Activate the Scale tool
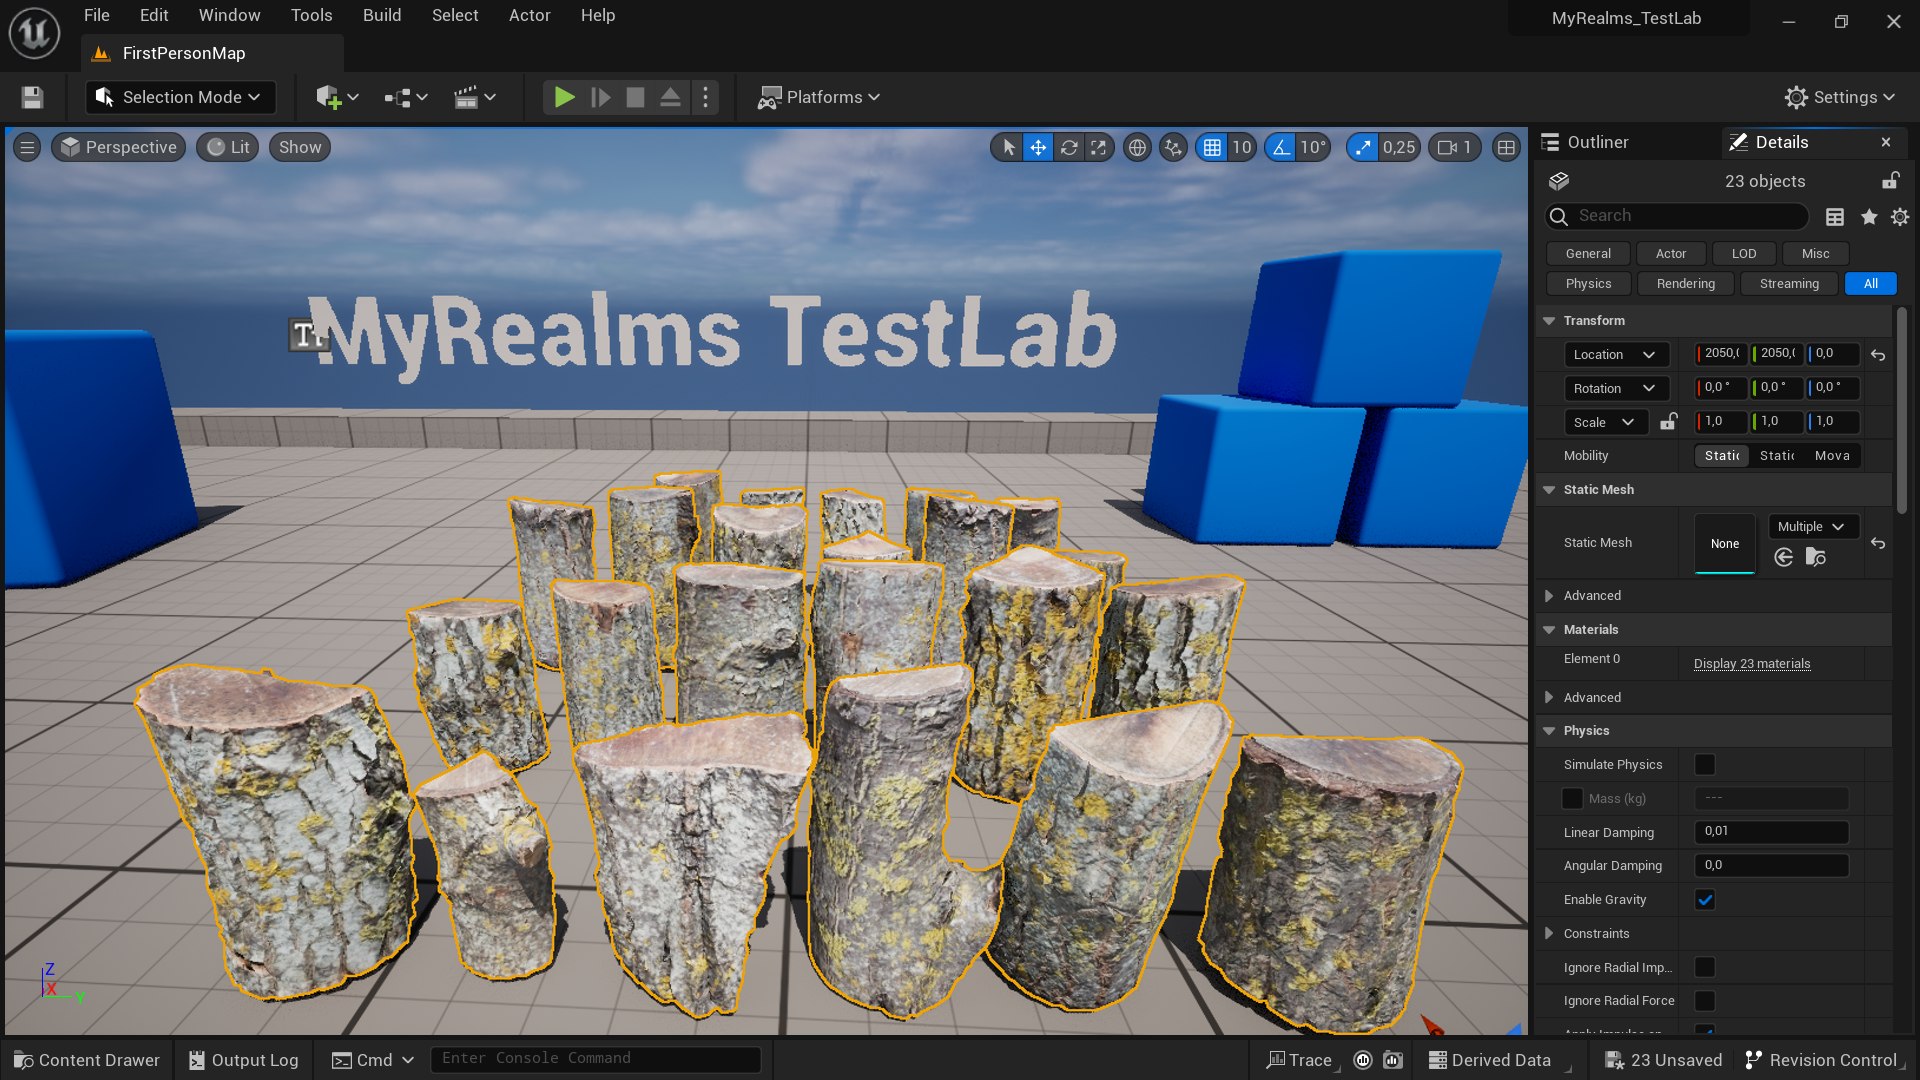The image size is (1920, 1080). pyautogui.click(x=1098, y=148)
